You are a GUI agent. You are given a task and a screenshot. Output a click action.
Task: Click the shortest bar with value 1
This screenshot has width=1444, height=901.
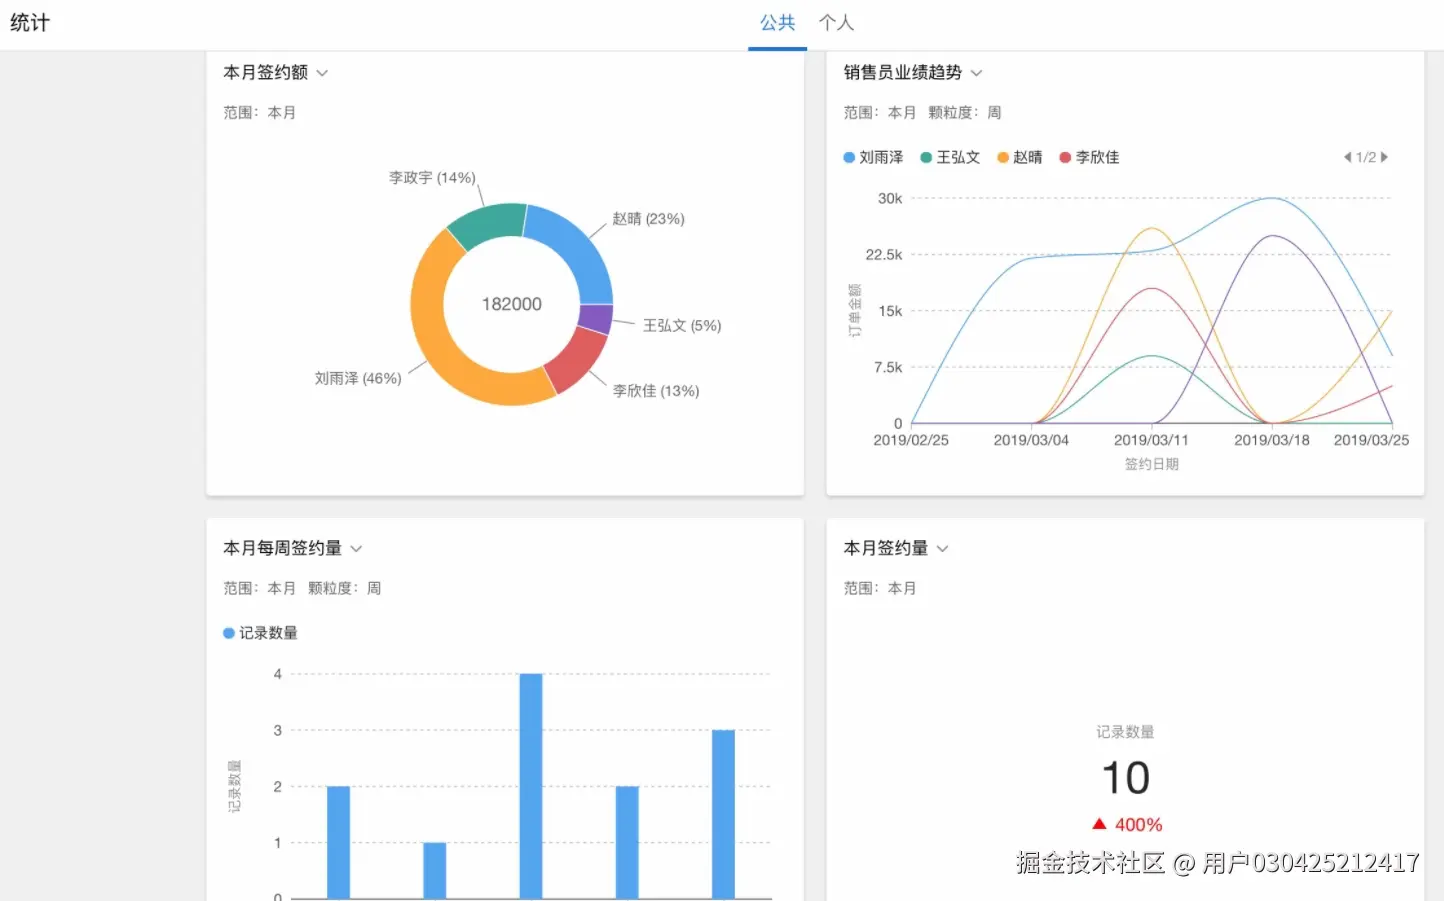point(435,870)
